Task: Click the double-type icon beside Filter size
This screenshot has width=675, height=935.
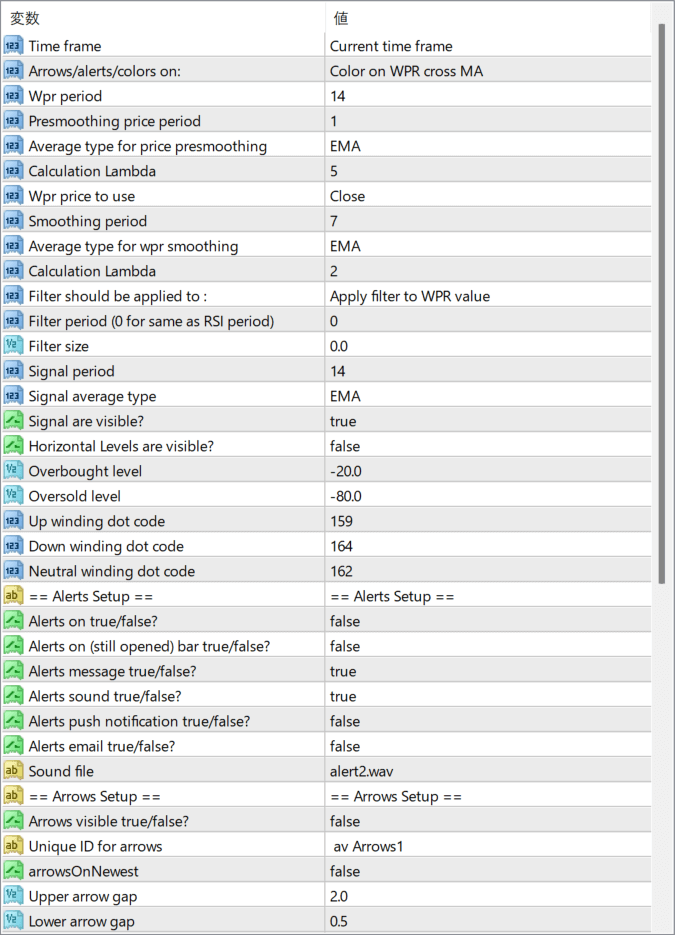Action: [x=13, y=346]
